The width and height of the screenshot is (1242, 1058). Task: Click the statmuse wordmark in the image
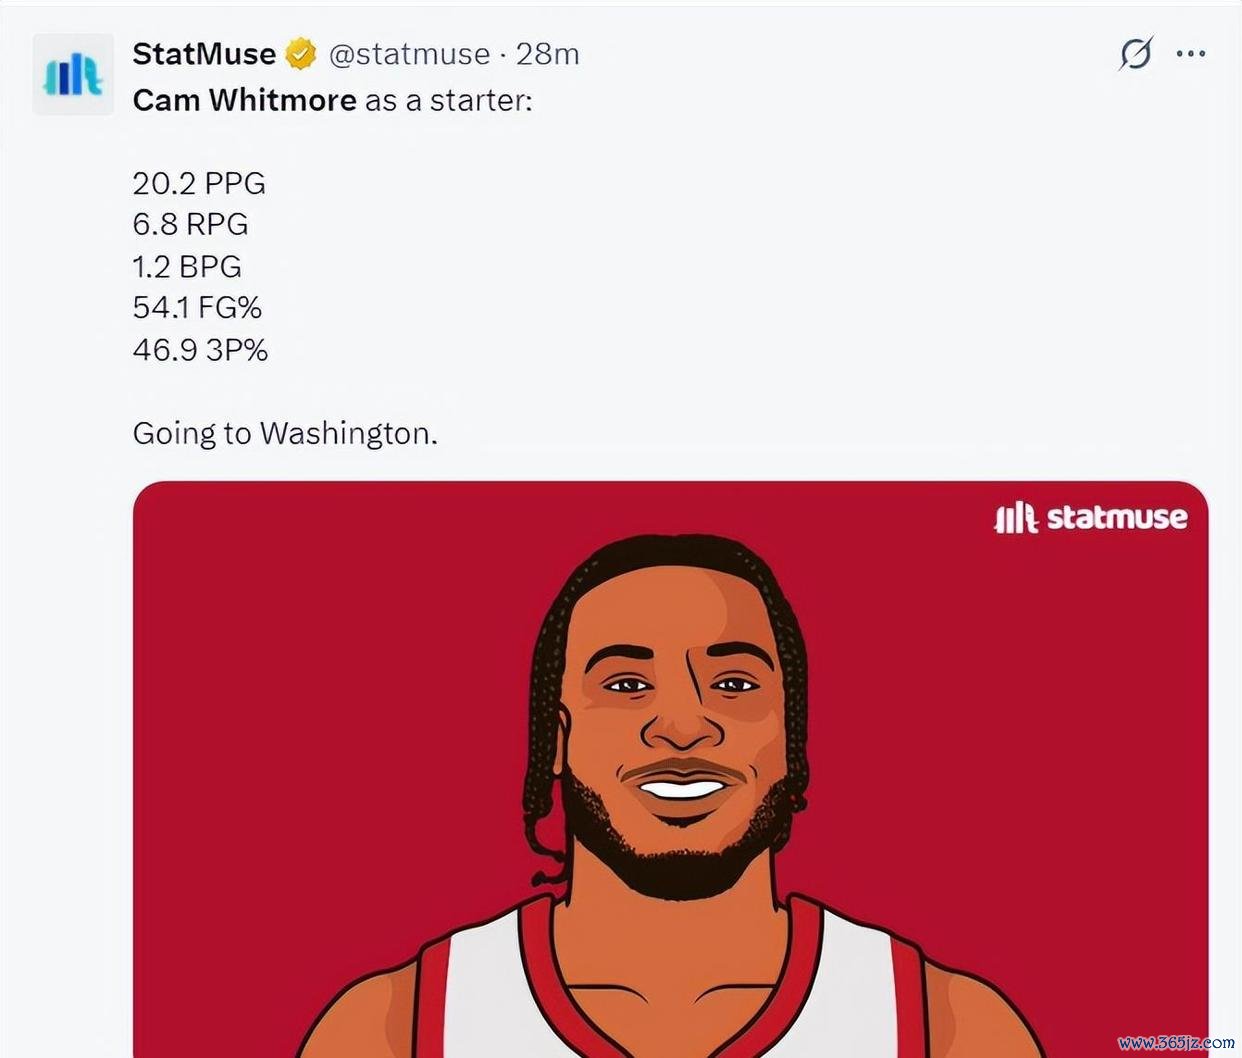(x=1117, y=517)
